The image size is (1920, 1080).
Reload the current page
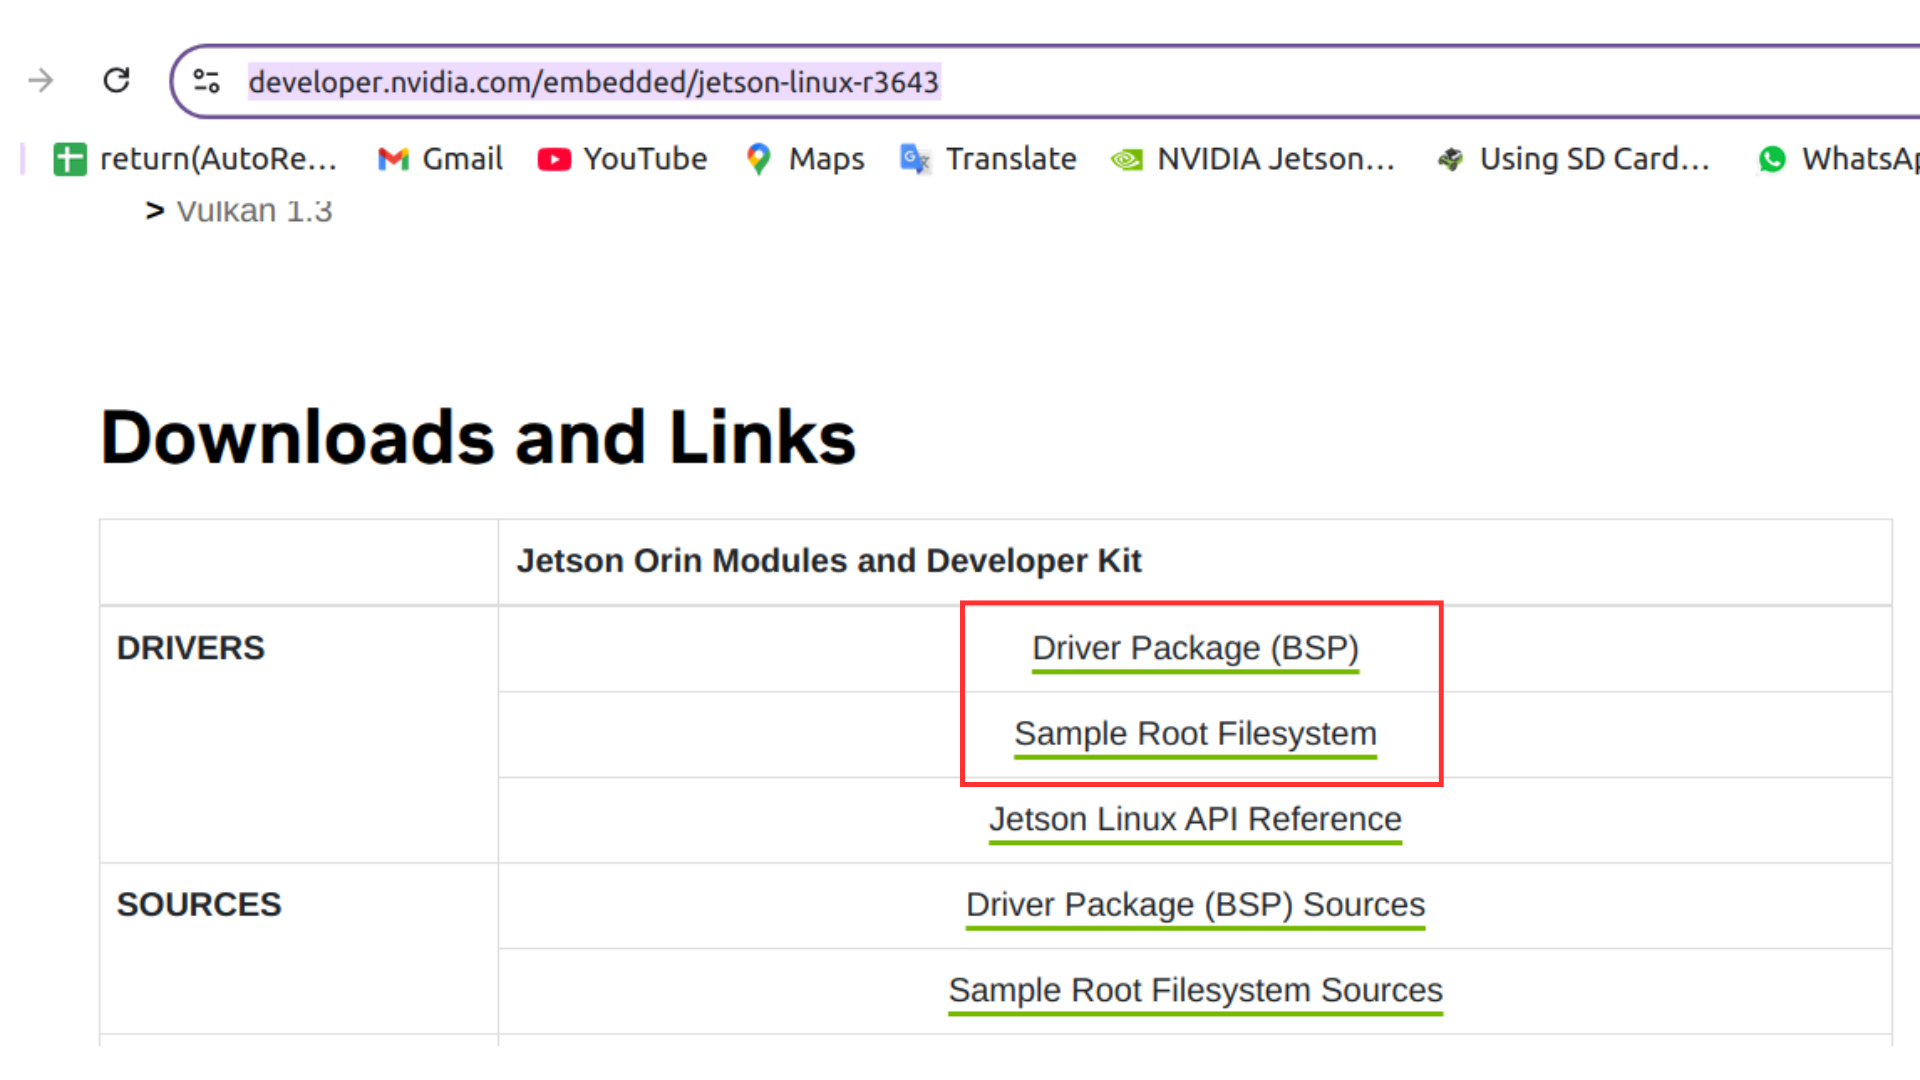pos(117,80)
